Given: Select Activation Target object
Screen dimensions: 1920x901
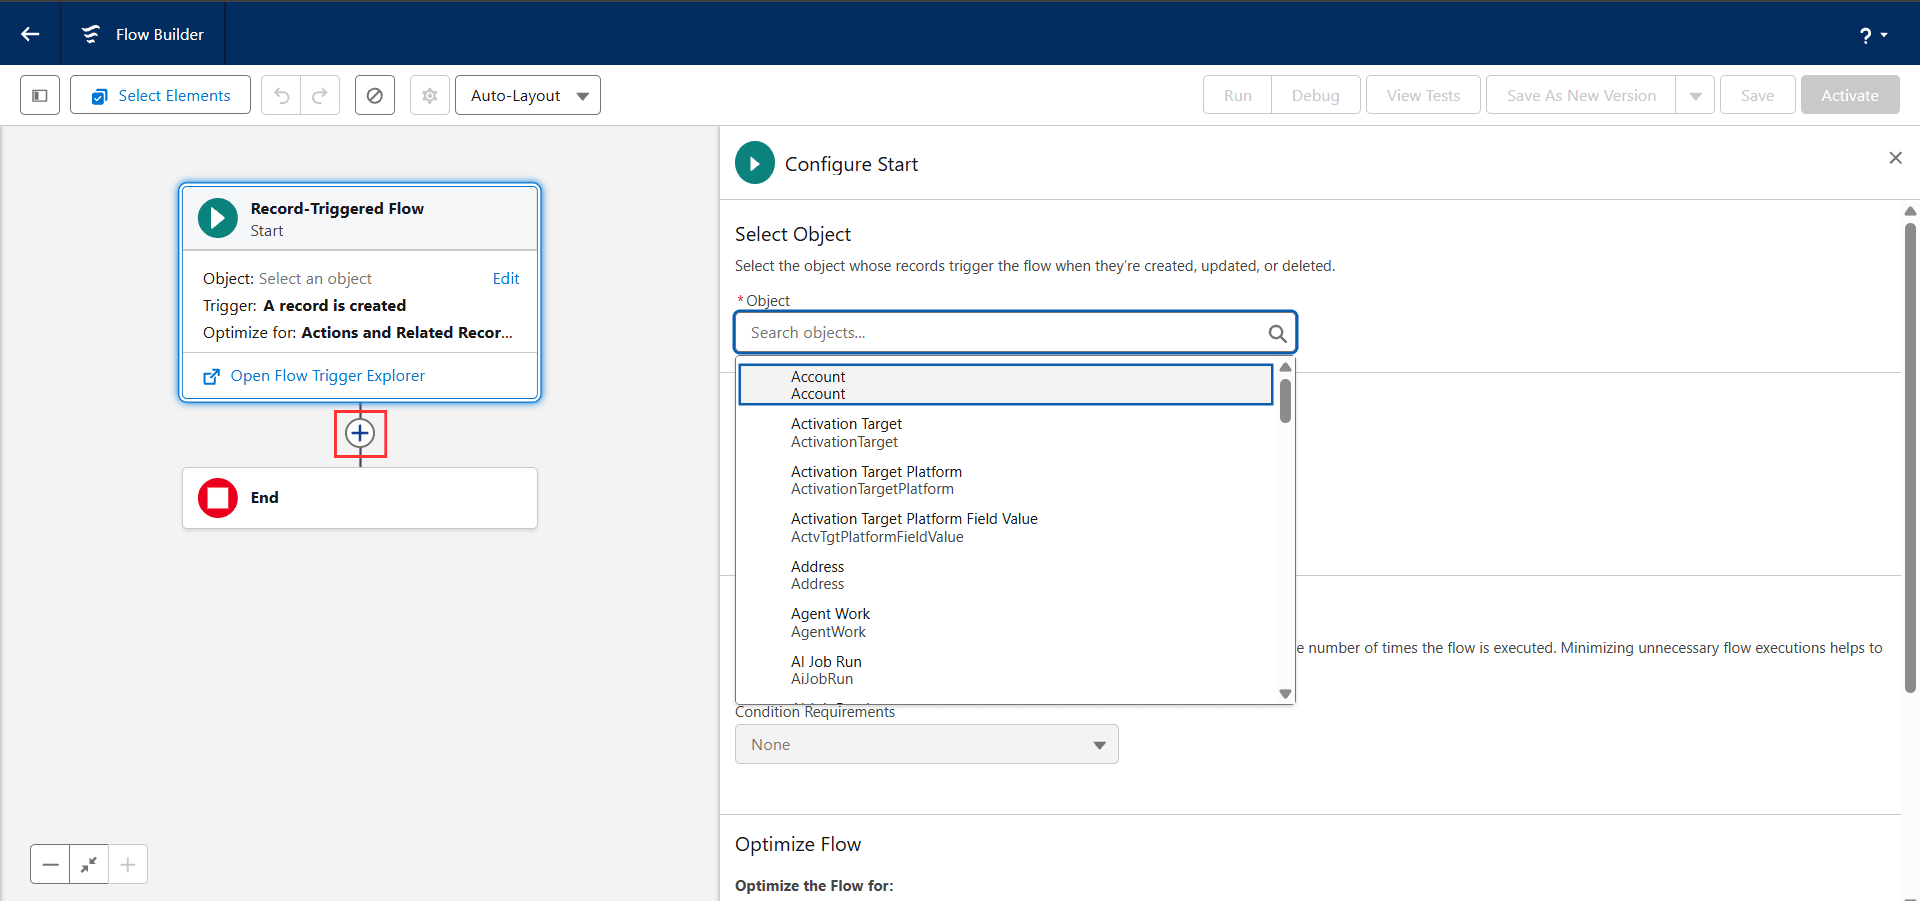Looking at the screenshot, I should pyautogui.click(x=1006, y=433).
